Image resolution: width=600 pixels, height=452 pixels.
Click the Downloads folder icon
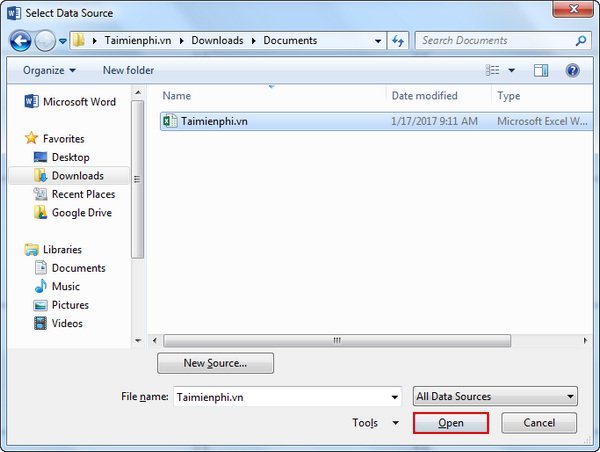click(x=40, y=175)
